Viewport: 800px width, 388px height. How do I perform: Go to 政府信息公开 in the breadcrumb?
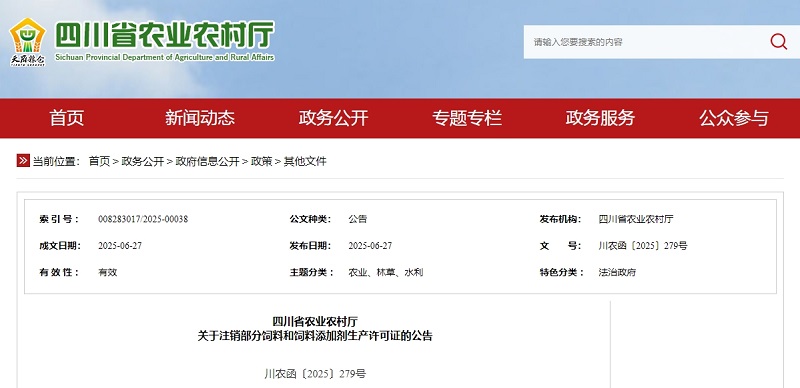click(208, 161)
